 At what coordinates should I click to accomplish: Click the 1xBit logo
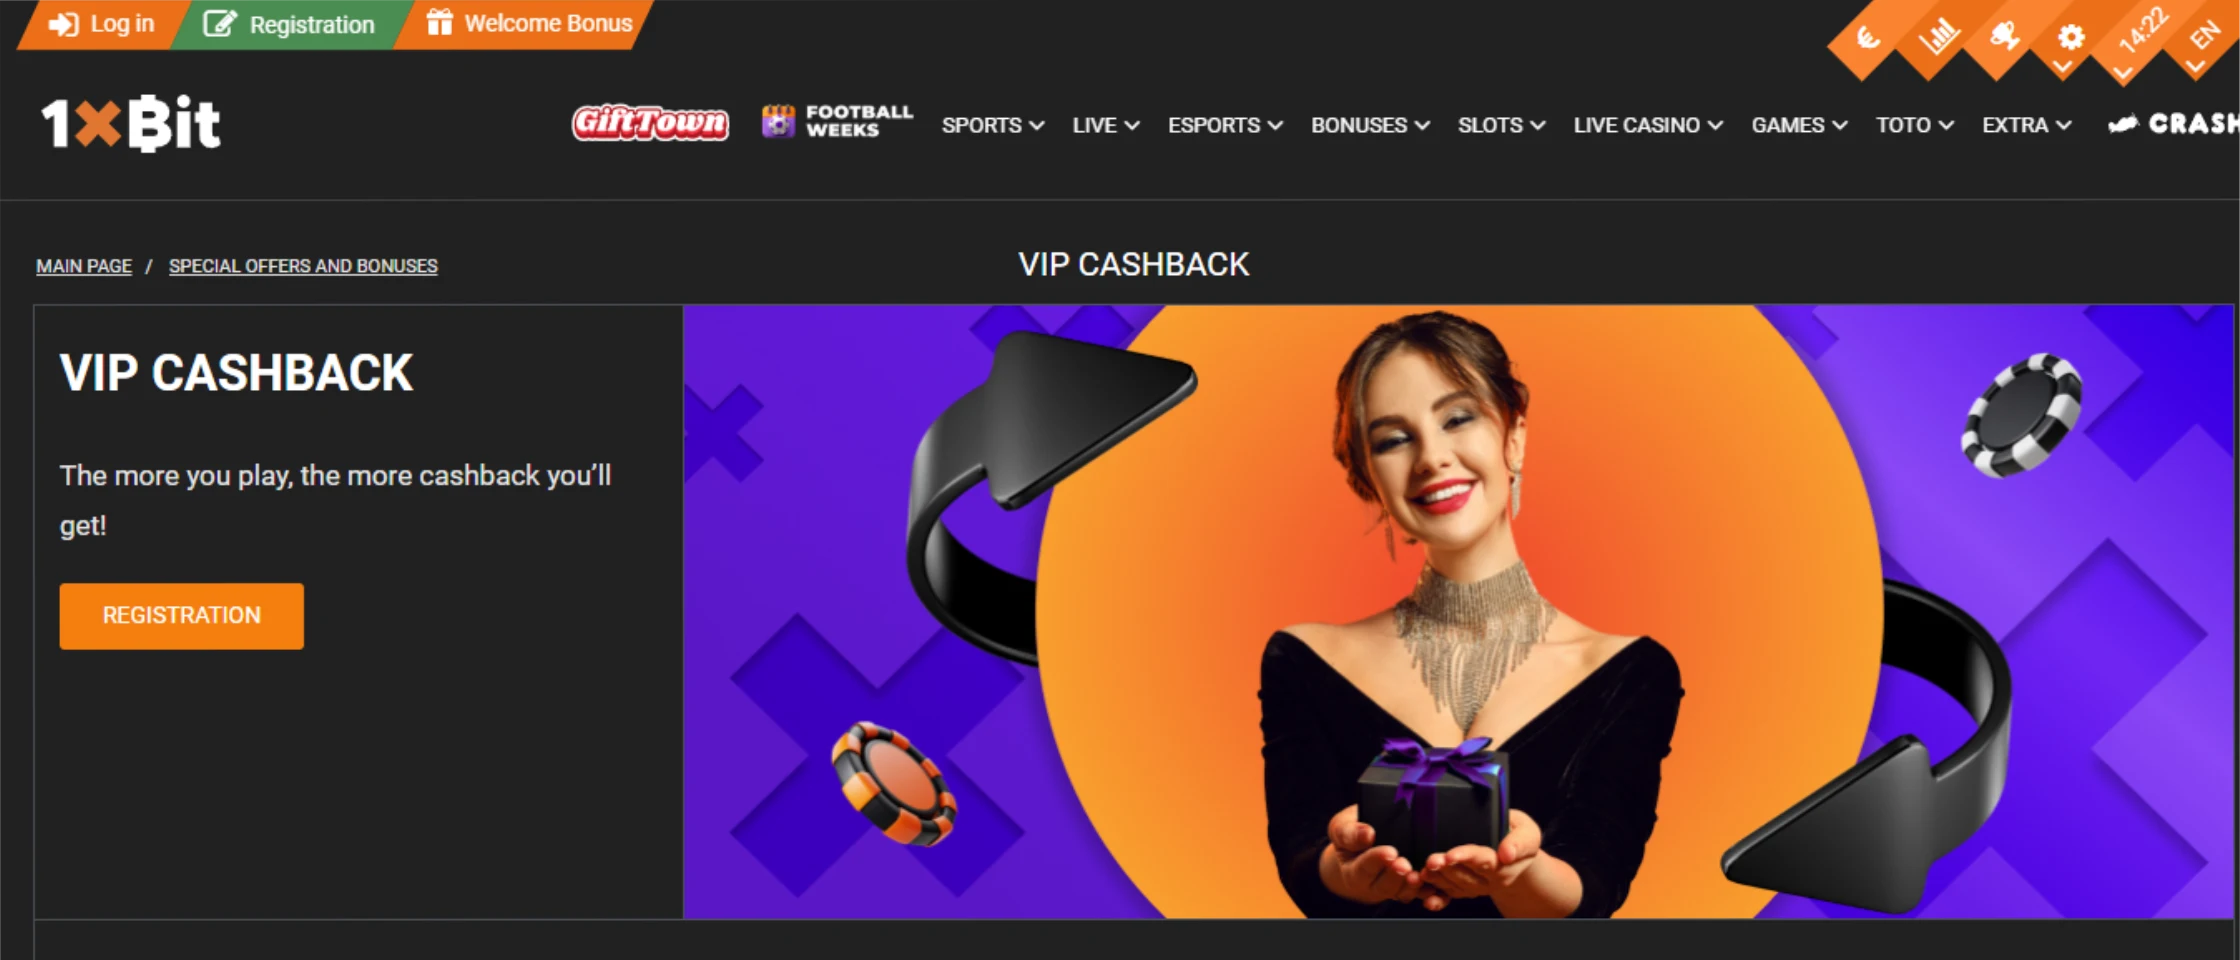click(131, 124)
